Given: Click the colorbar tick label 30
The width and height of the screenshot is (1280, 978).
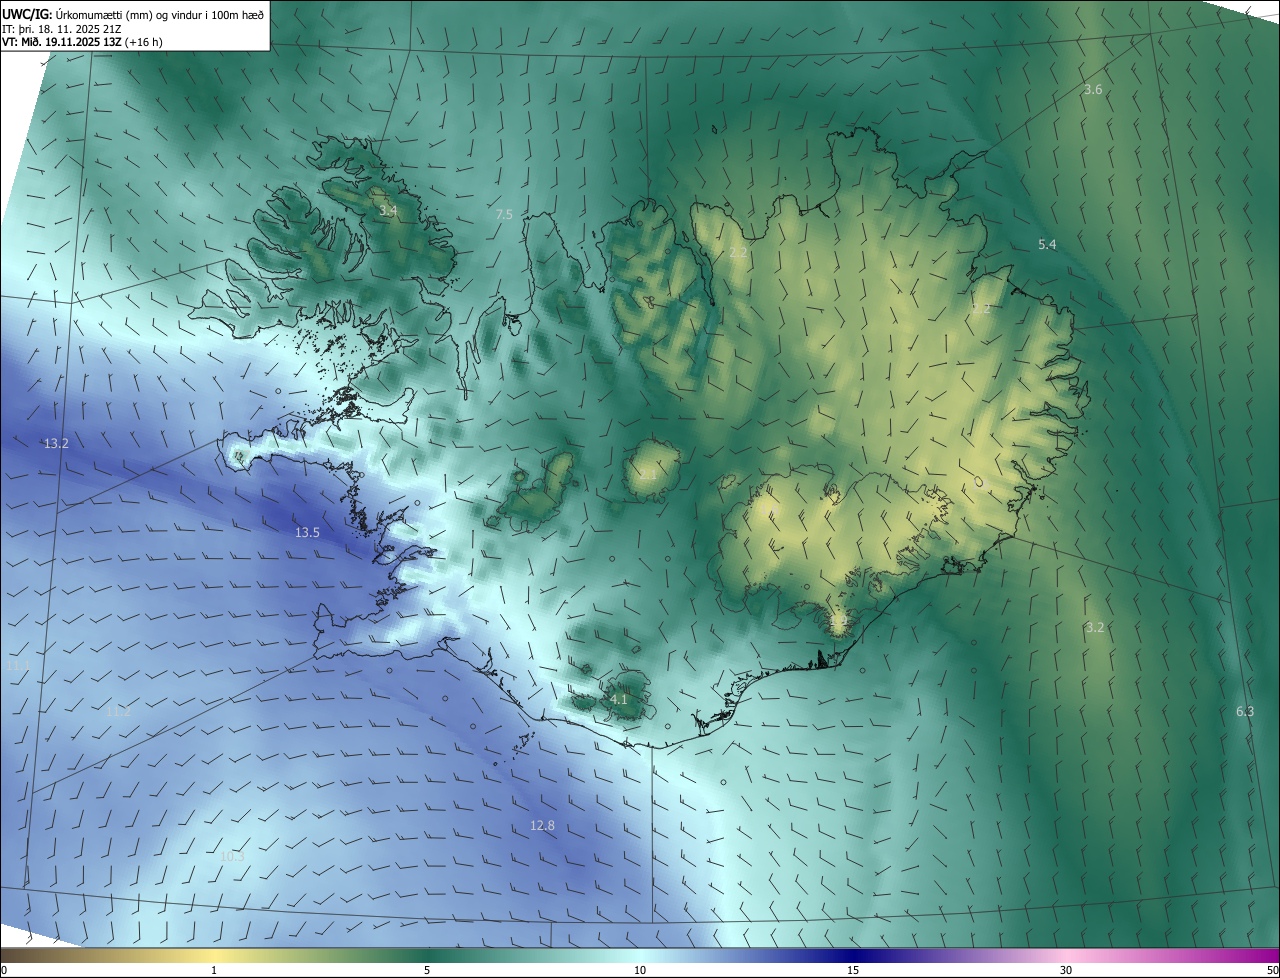Looking at the screenshot, I should pyautogui.click(x=1066, y=970).
